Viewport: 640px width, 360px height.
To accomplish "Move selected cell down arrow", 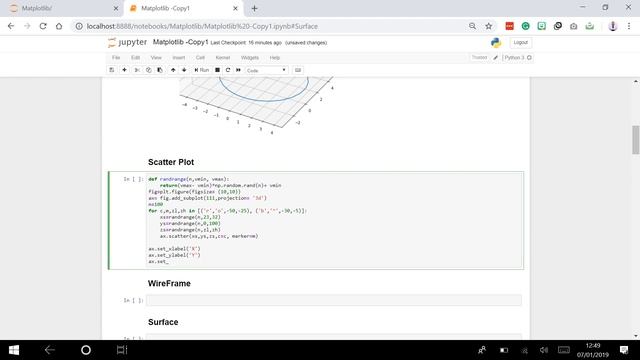I will tap(184, 70).
